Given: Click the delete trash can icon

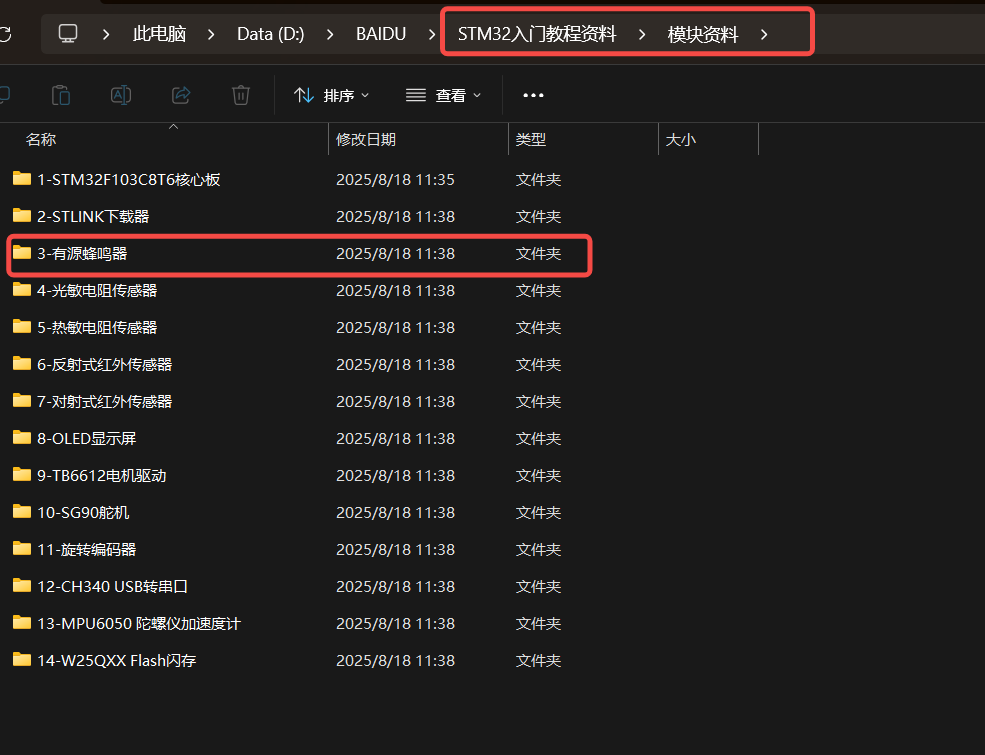Looking at the screenshot, I should coord(241,95).
